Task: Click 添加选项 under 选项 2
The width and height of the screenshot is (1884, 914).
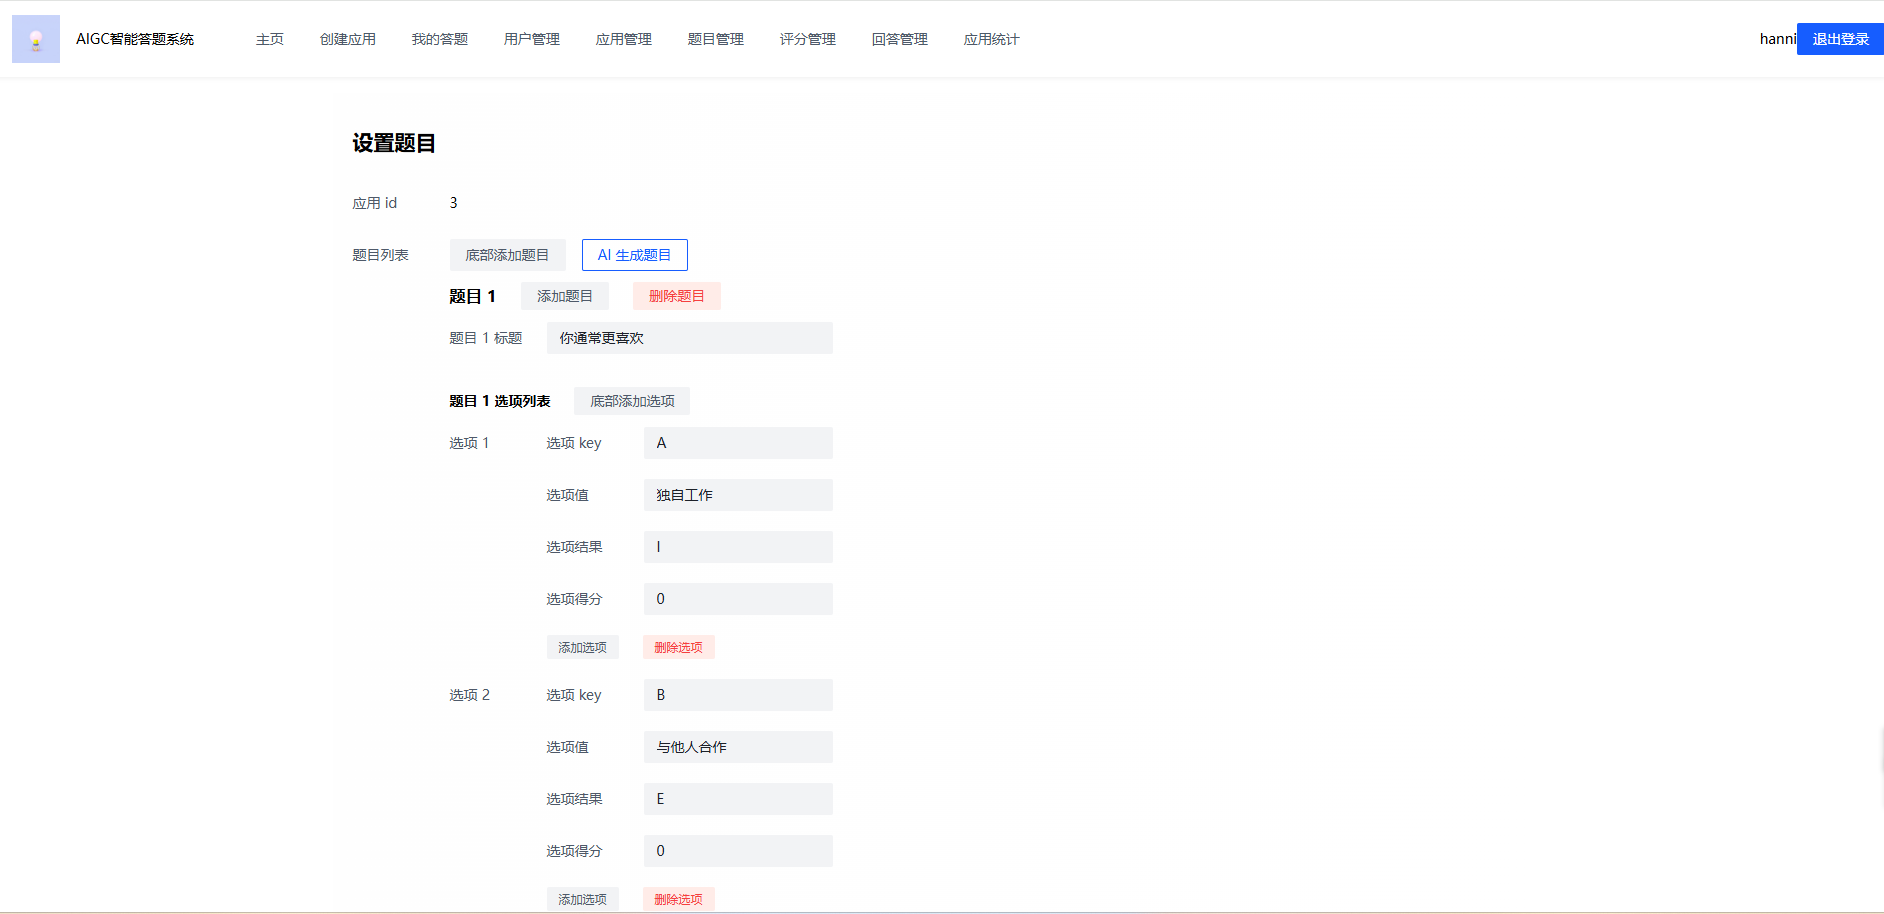Action: [x=583, y=899]
